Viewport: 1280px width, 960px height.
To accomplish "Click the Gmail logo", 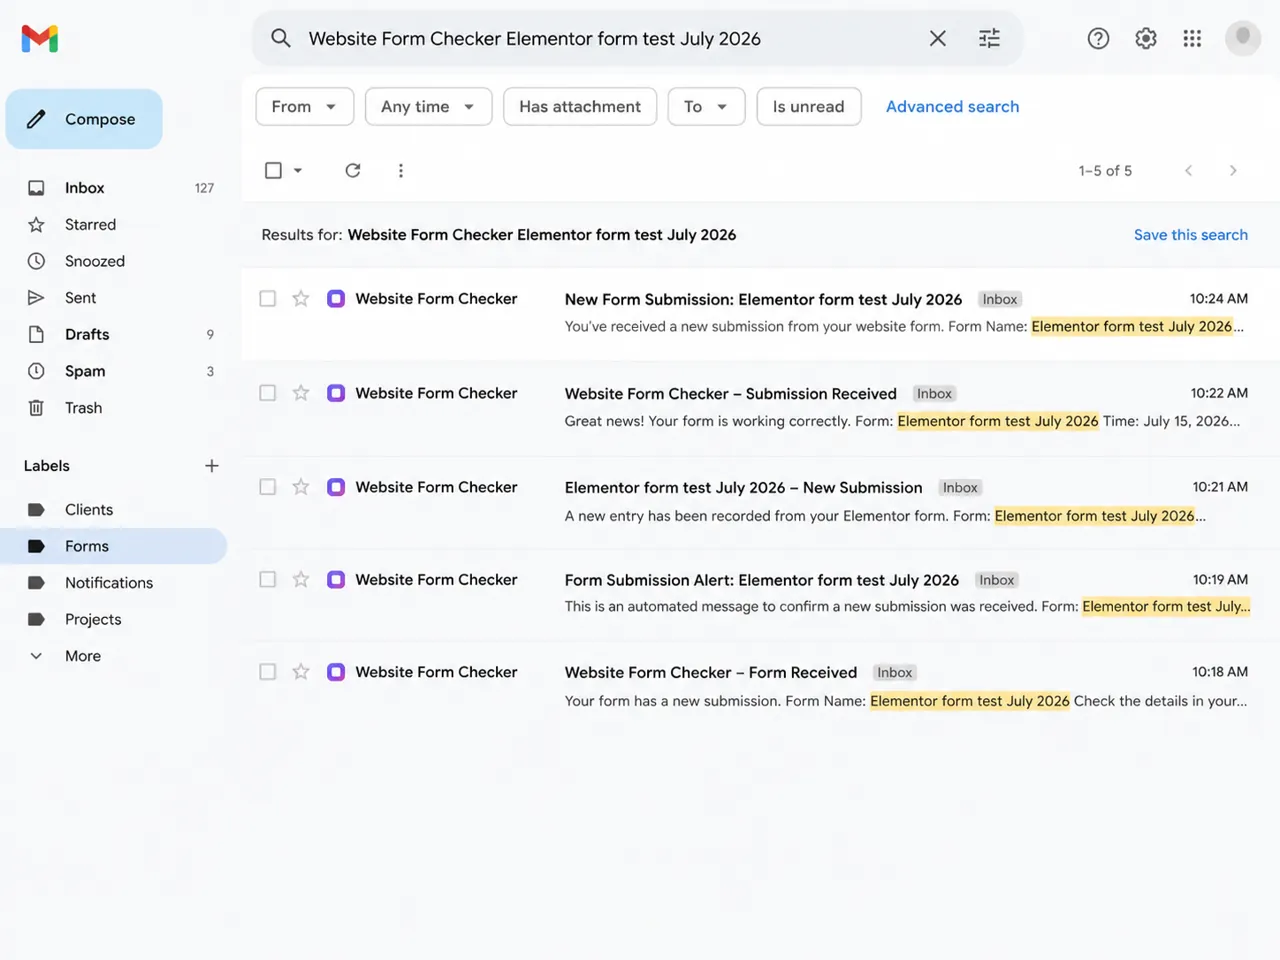I will click(40, 38).
